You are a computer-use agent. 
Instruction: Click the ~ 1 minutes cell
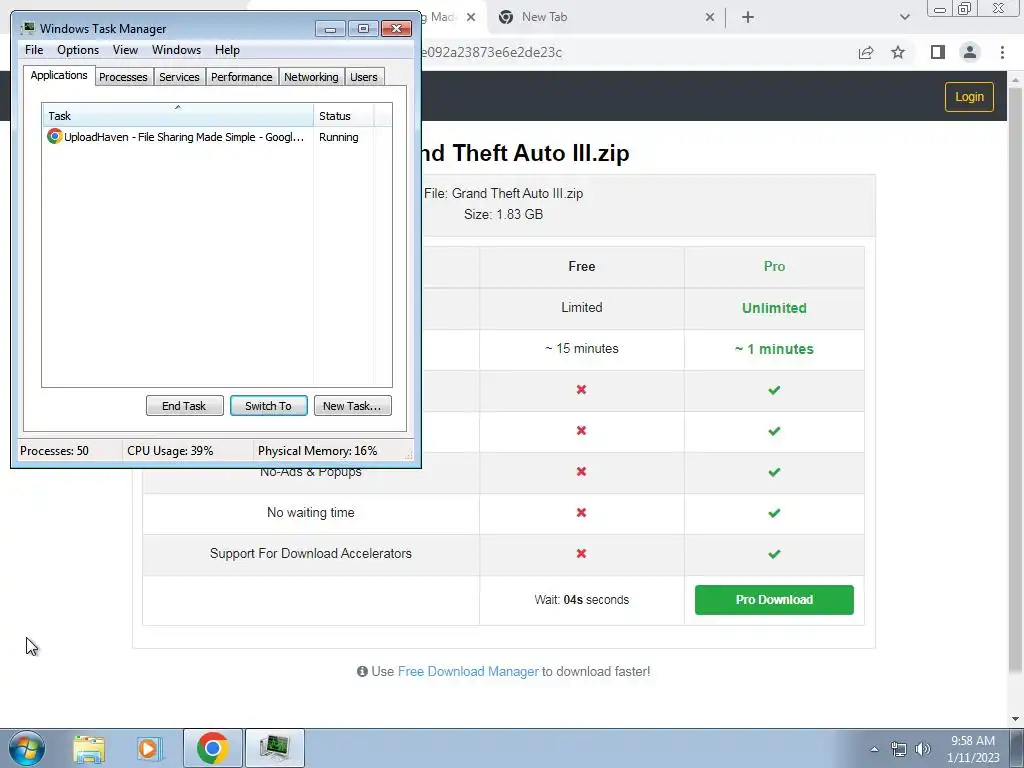(x=774, y=349)
